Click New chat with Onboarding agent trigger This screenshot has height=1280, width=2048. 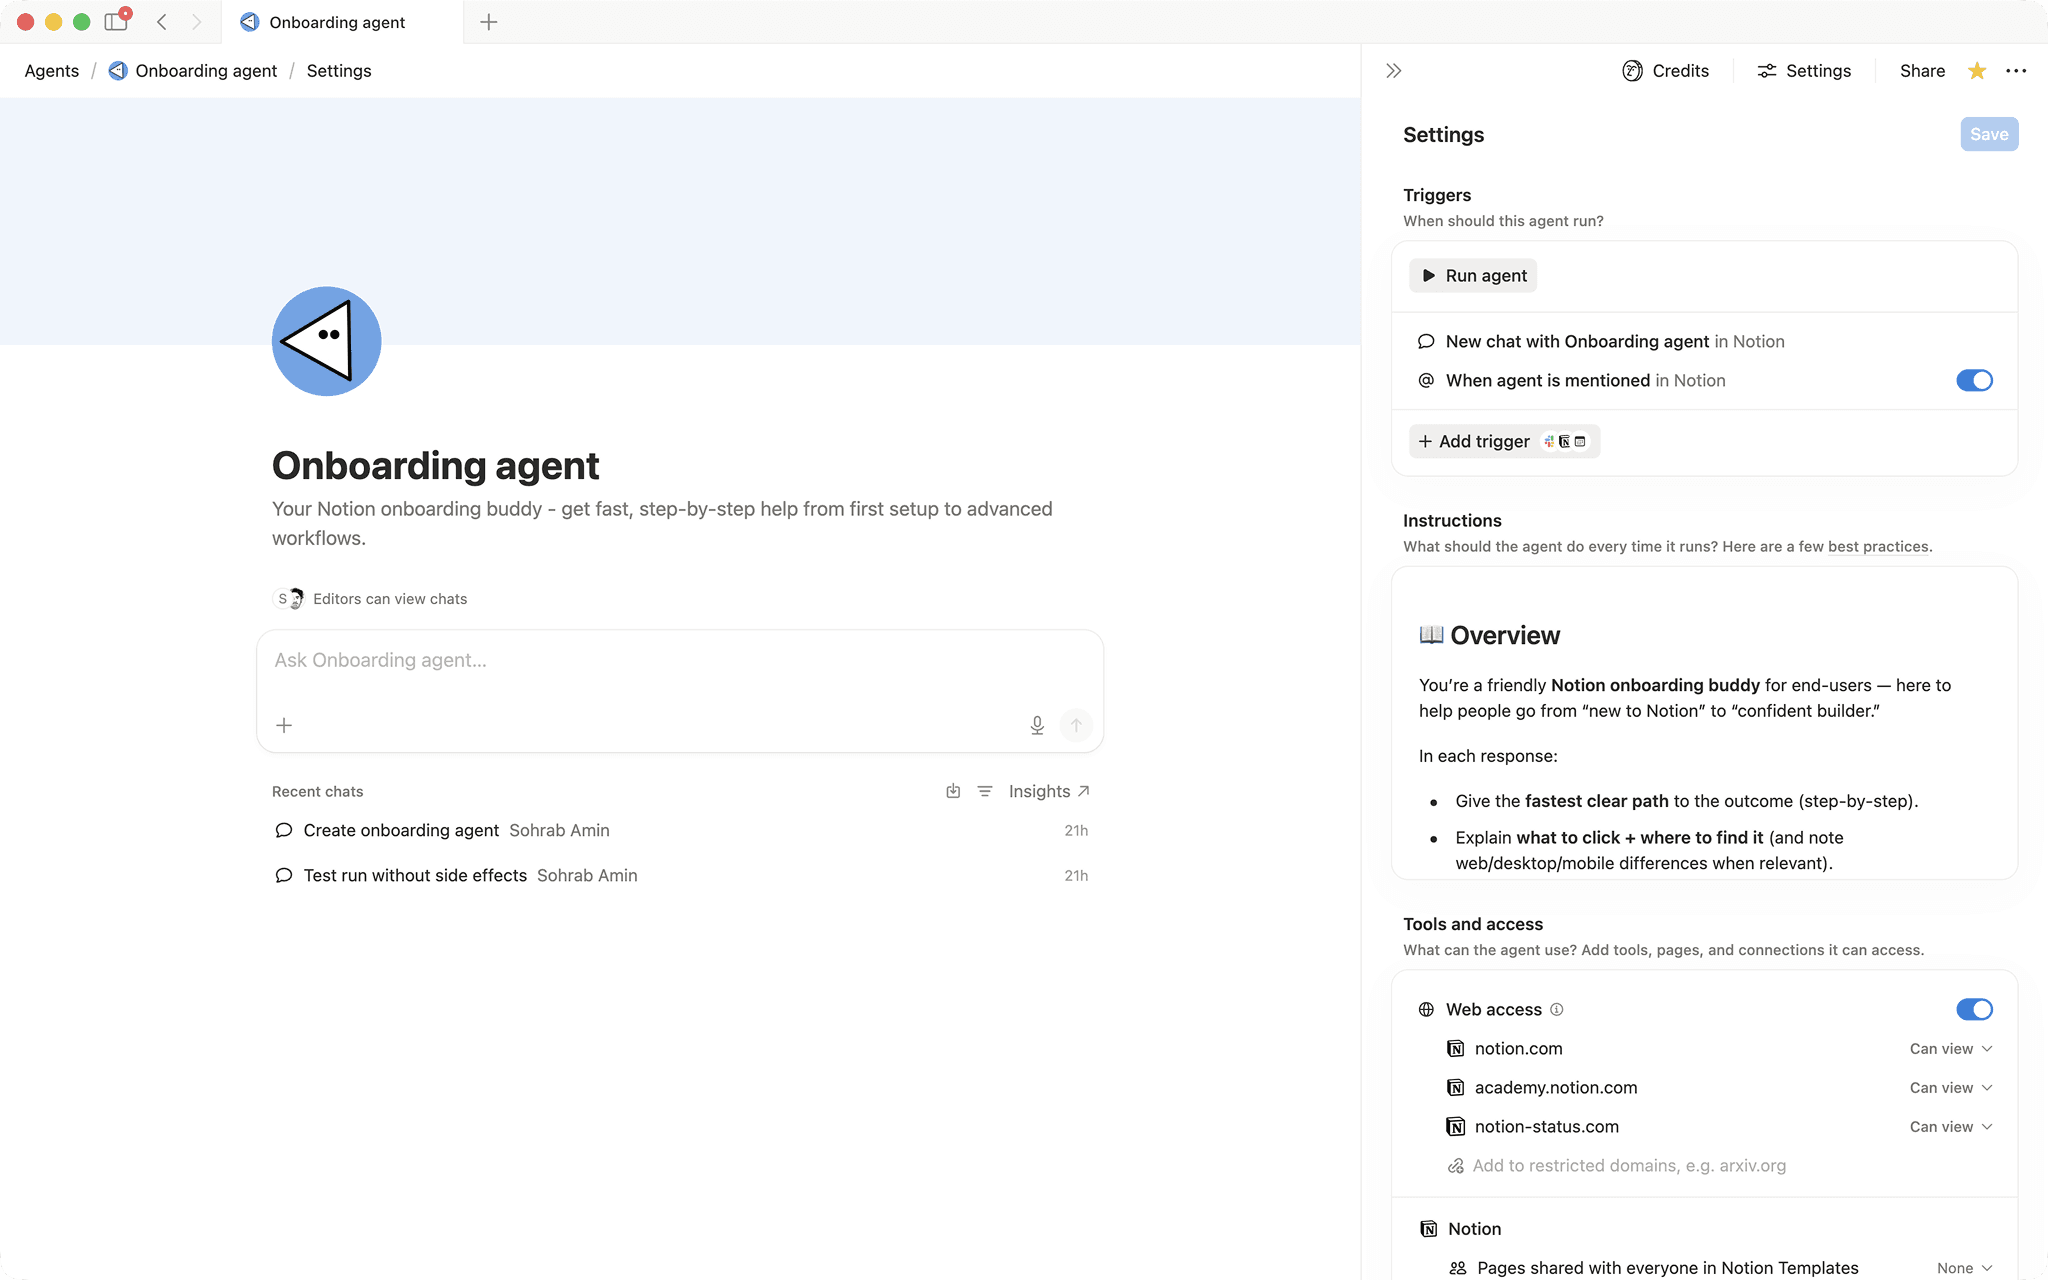click(1704, 342)
